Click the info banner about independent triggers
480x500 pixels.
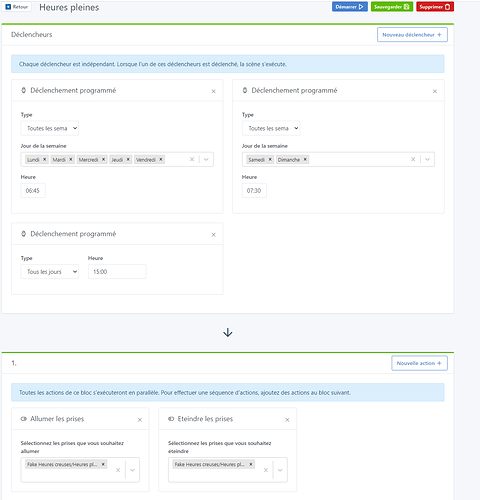point(228,64)
